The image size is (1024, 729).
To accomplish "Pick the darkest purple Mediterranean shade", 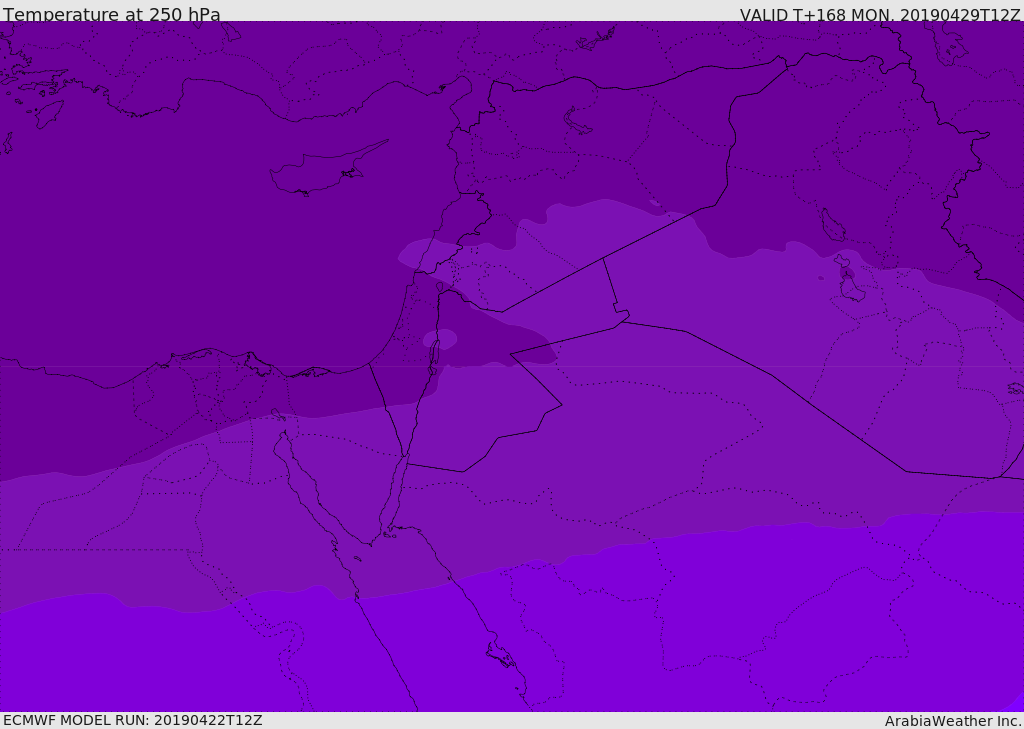I will coord(150,250).
